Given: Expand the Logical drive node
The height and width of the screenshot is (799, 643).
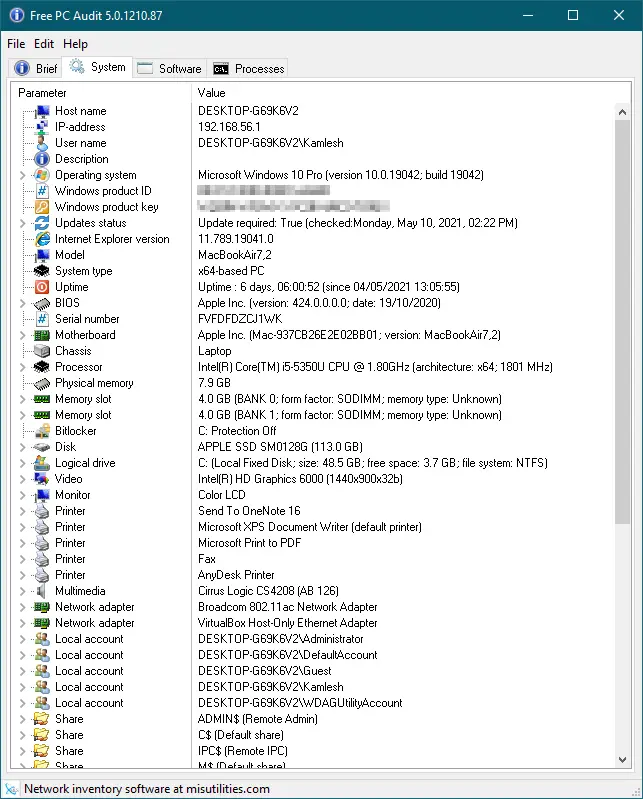Looking at the screenshot, I should coord(22,463).
